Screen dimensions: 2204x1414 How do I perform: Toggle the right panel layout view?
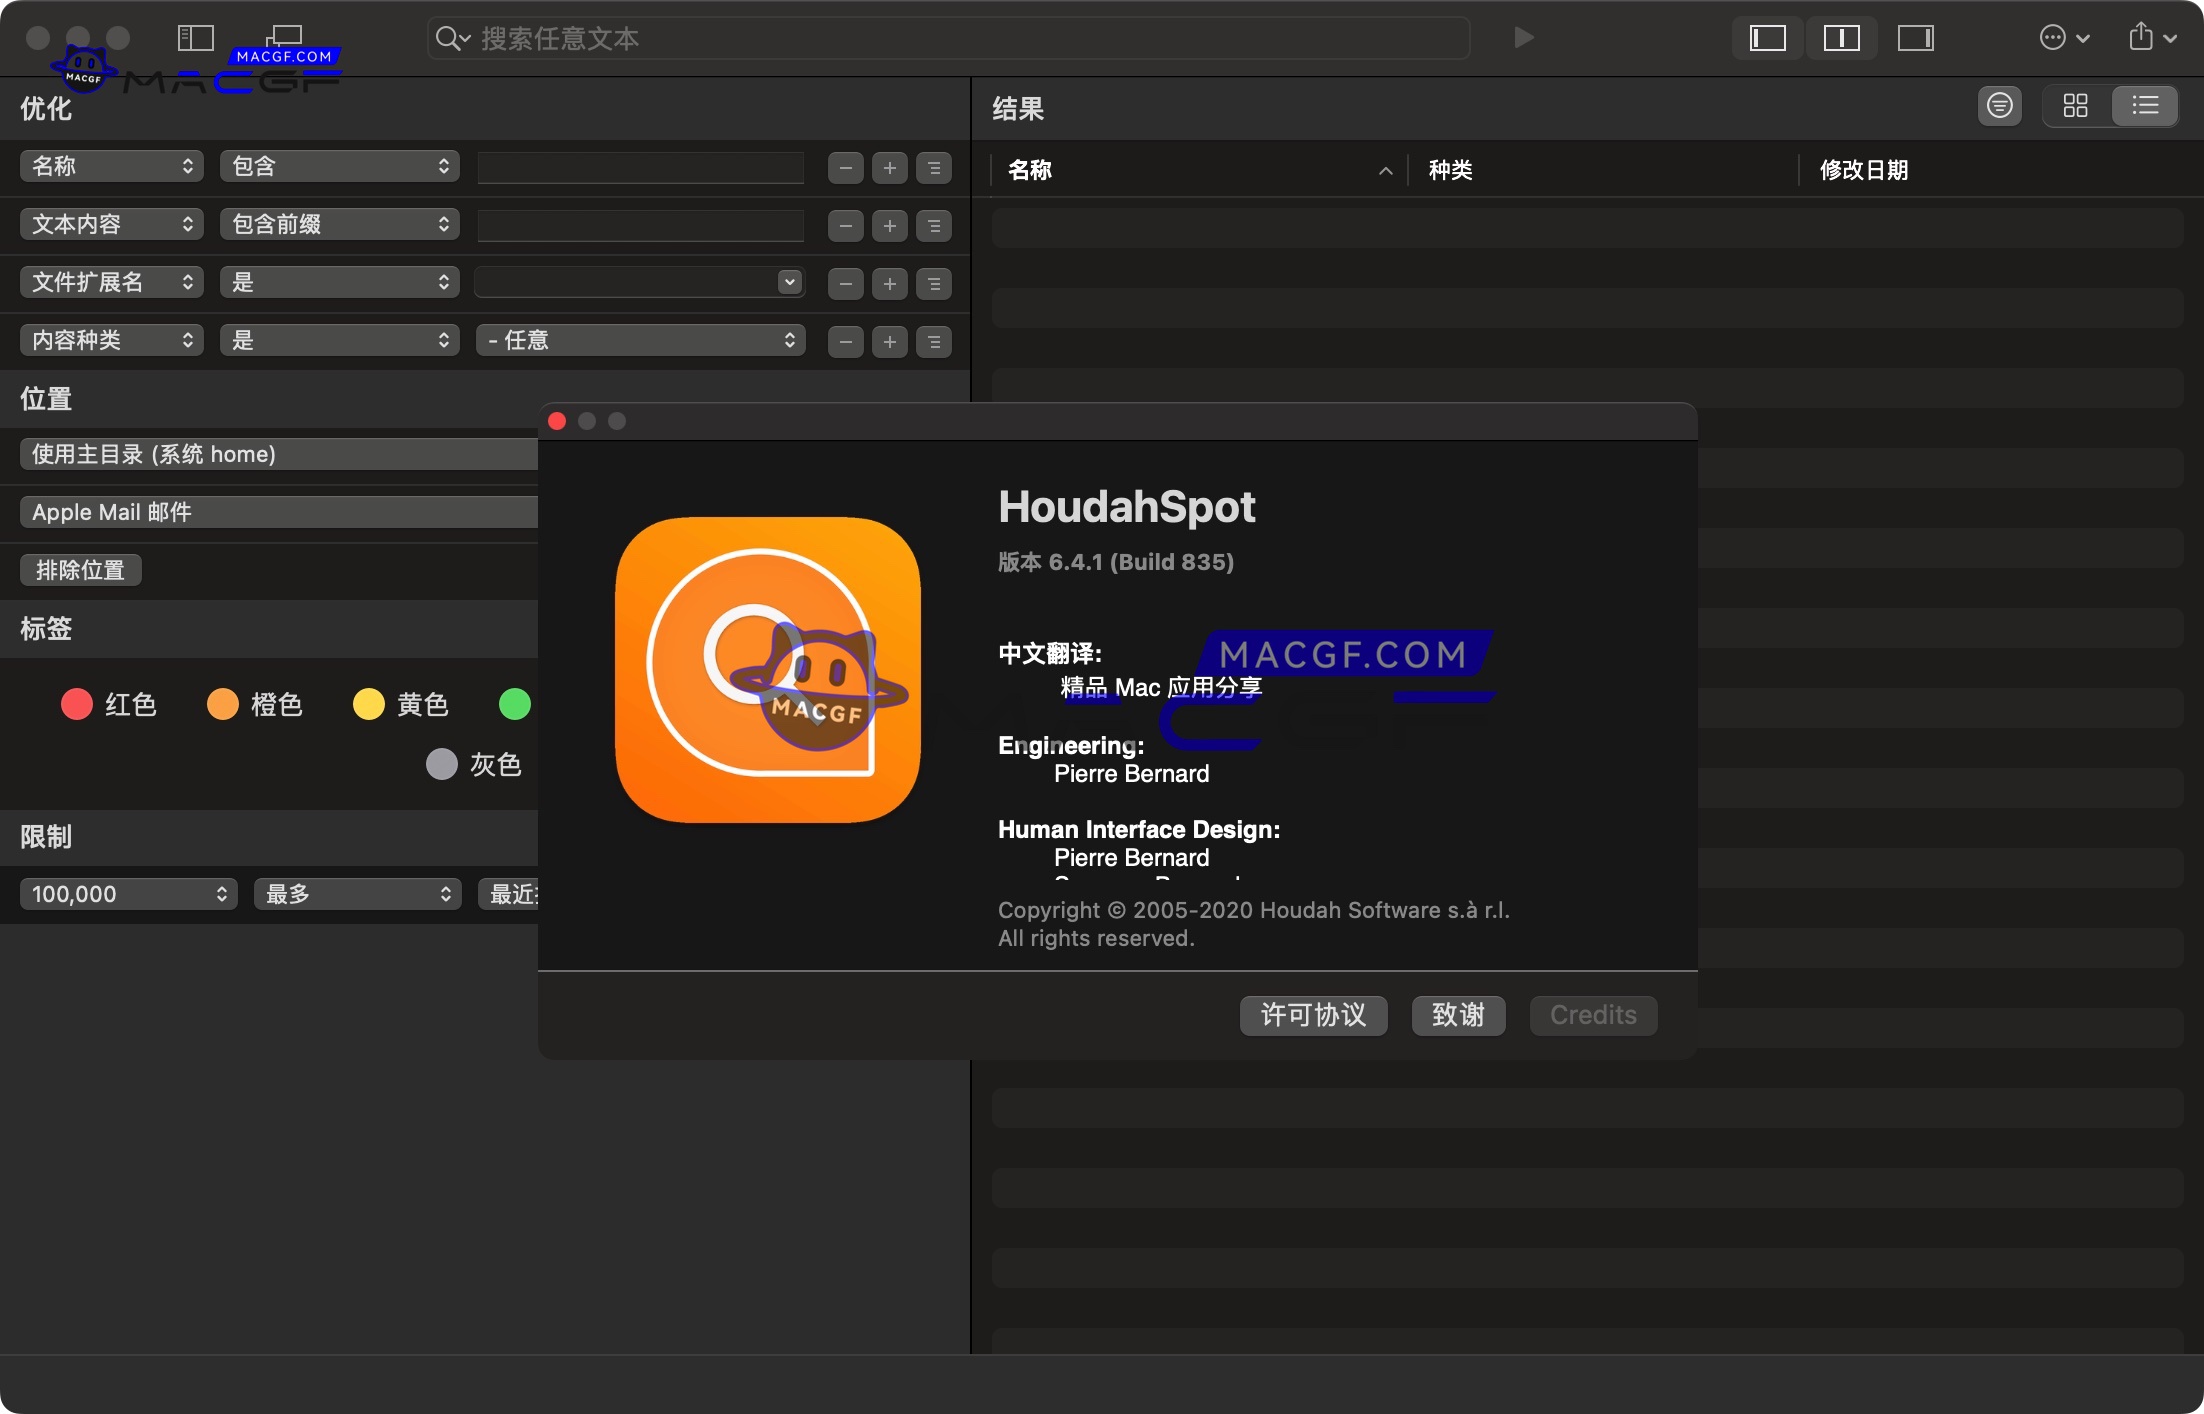[1916, 38]
